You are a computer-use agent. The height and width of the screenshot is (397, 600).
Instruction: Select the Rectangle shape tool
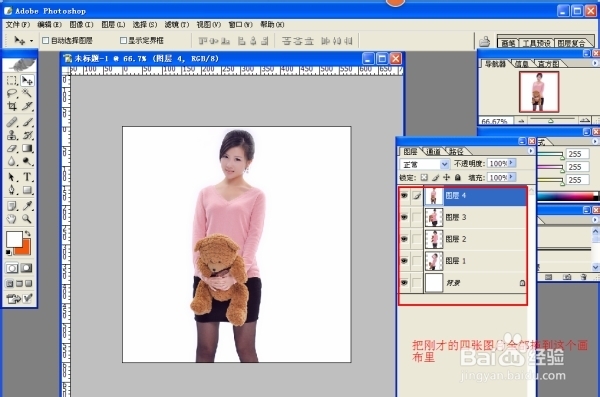tap(27, 190)
